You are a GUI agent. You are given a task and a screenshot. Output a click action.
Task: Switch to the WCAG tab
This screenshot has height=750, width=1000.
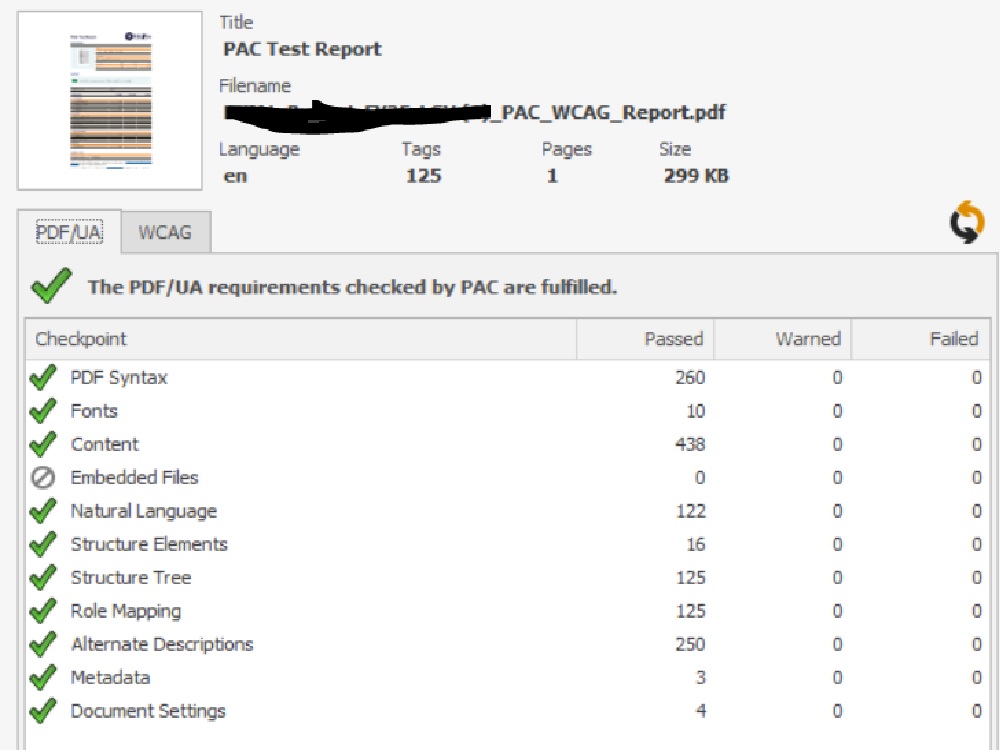(165, 232)
